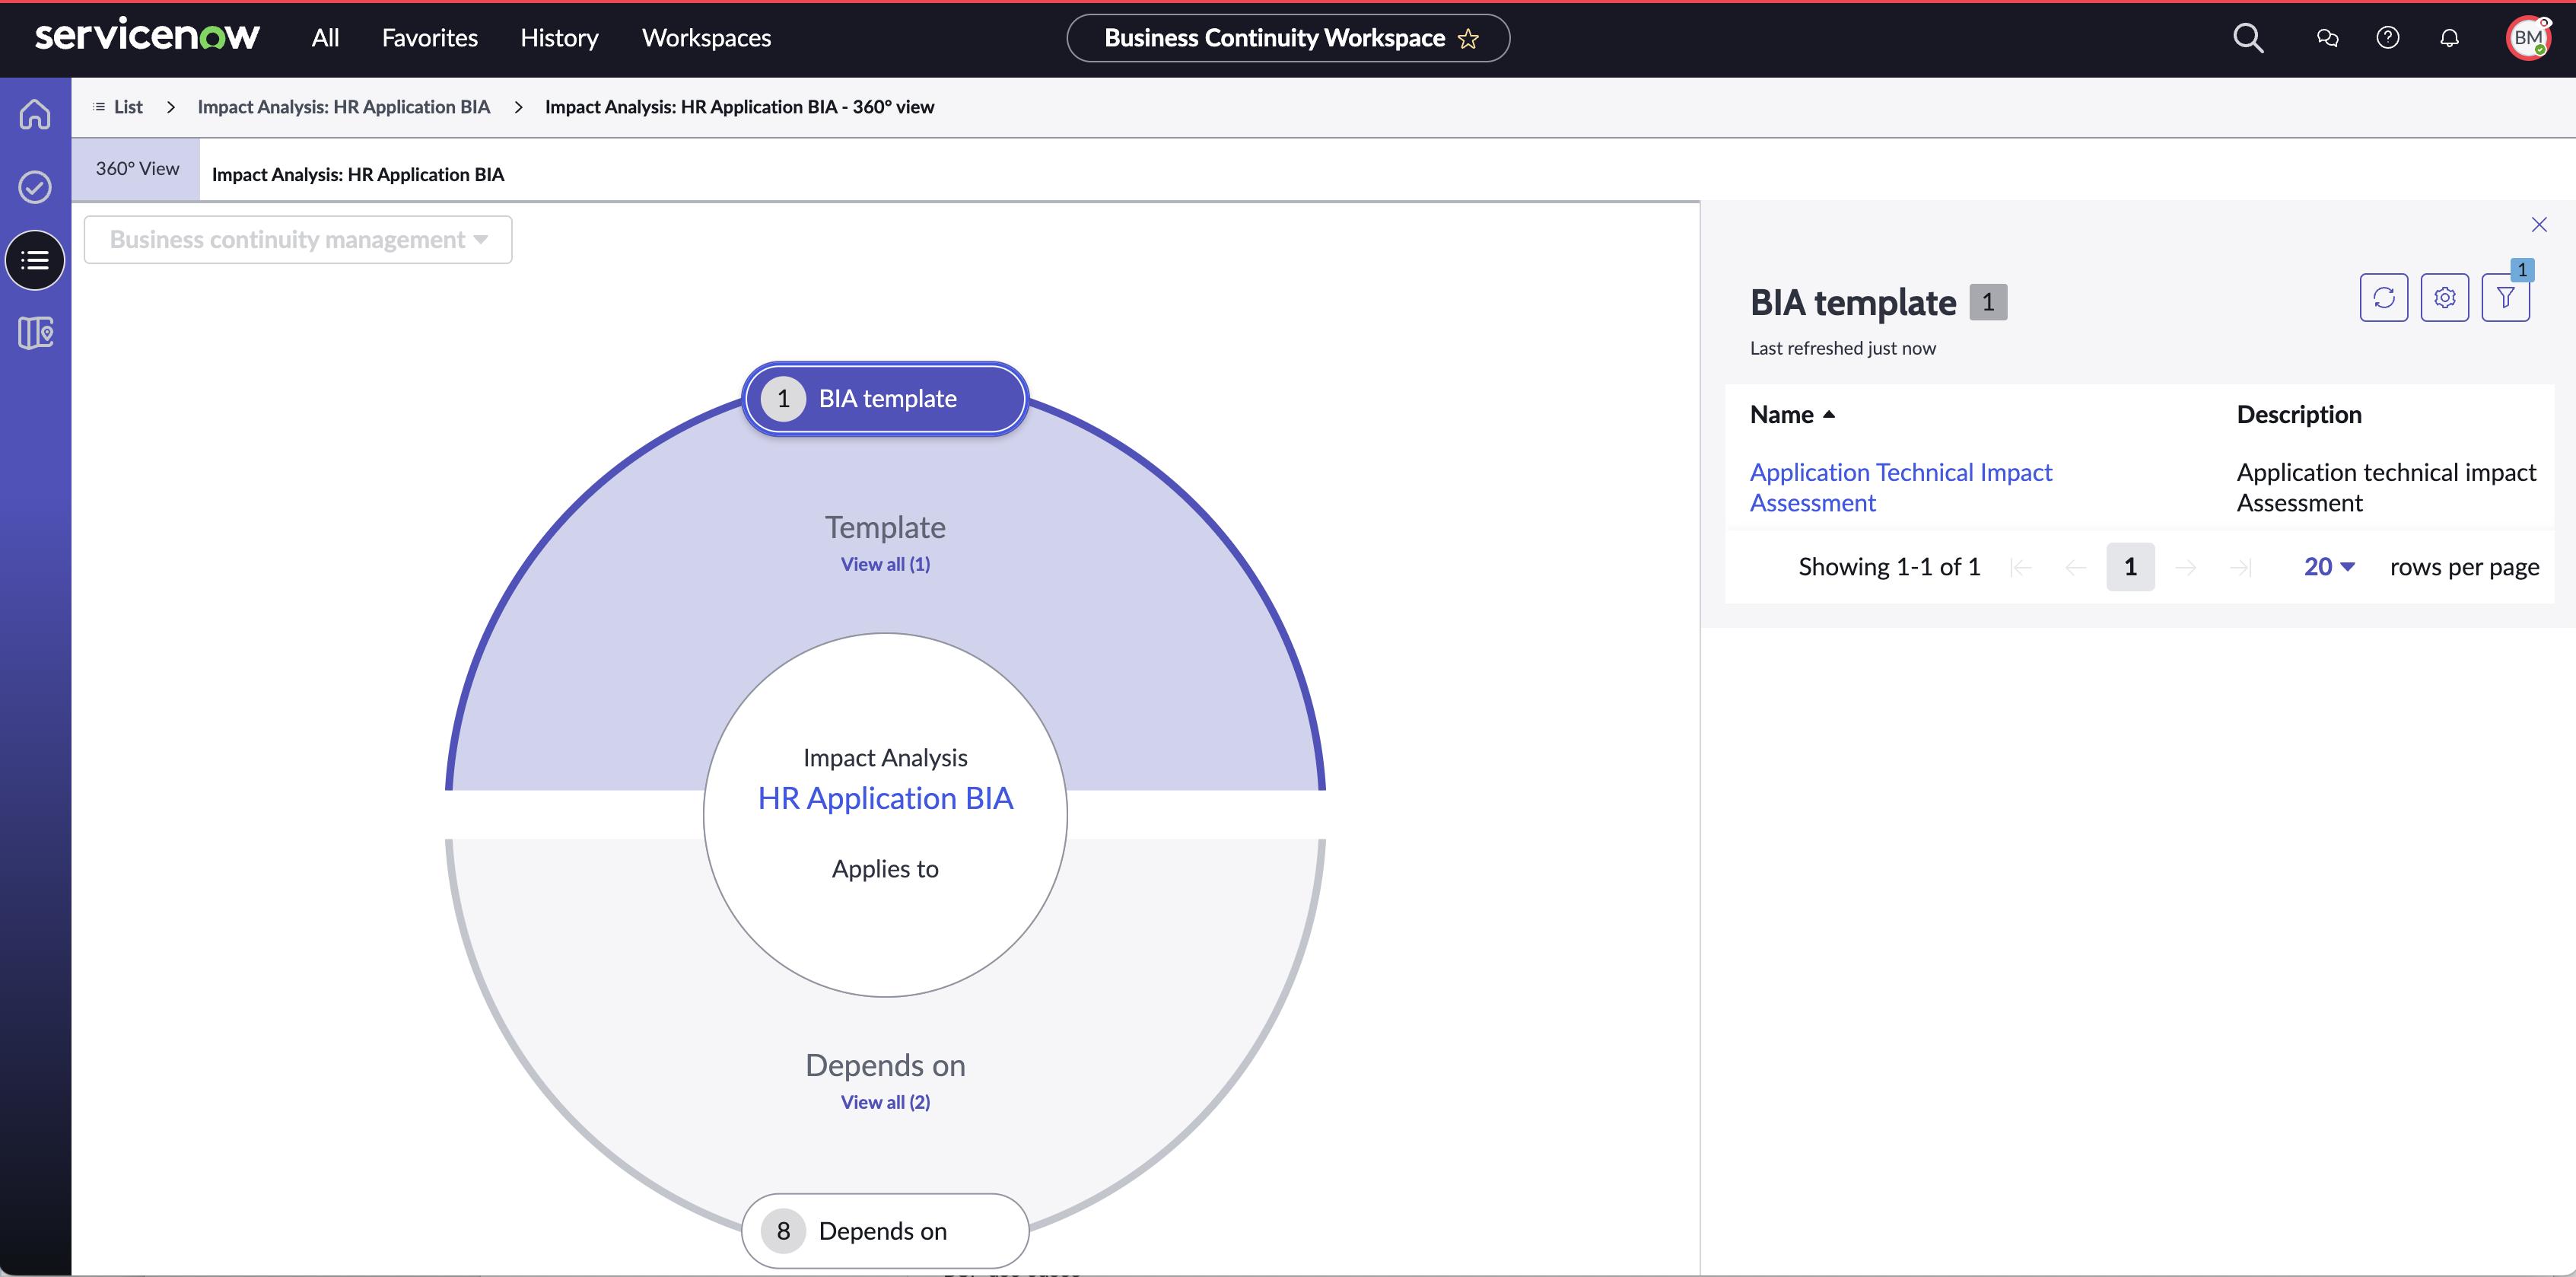Go to Home in left sidebar

click(x=35, y=114)
